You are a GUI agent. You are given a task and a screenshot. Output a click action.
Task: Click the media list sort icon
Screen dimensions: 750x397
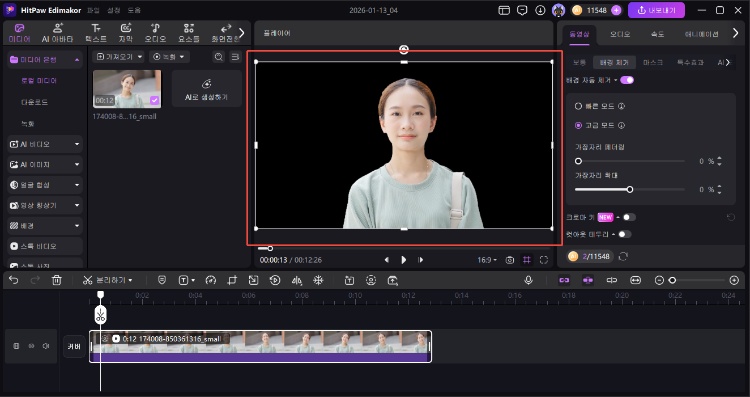pyautogui.click(x=235, y=57)
